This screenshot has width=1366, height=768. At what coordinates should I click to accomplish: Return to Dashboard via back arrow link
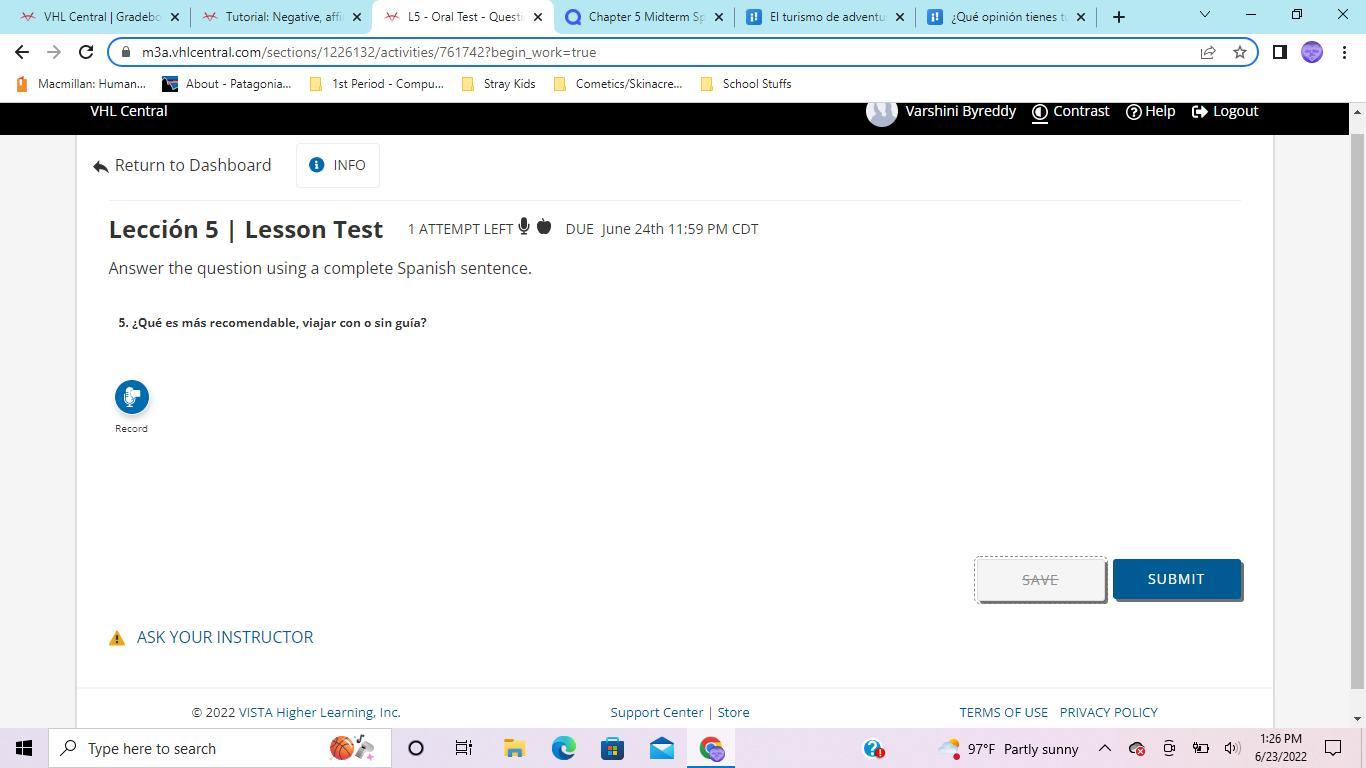click(x=182, y=165)
